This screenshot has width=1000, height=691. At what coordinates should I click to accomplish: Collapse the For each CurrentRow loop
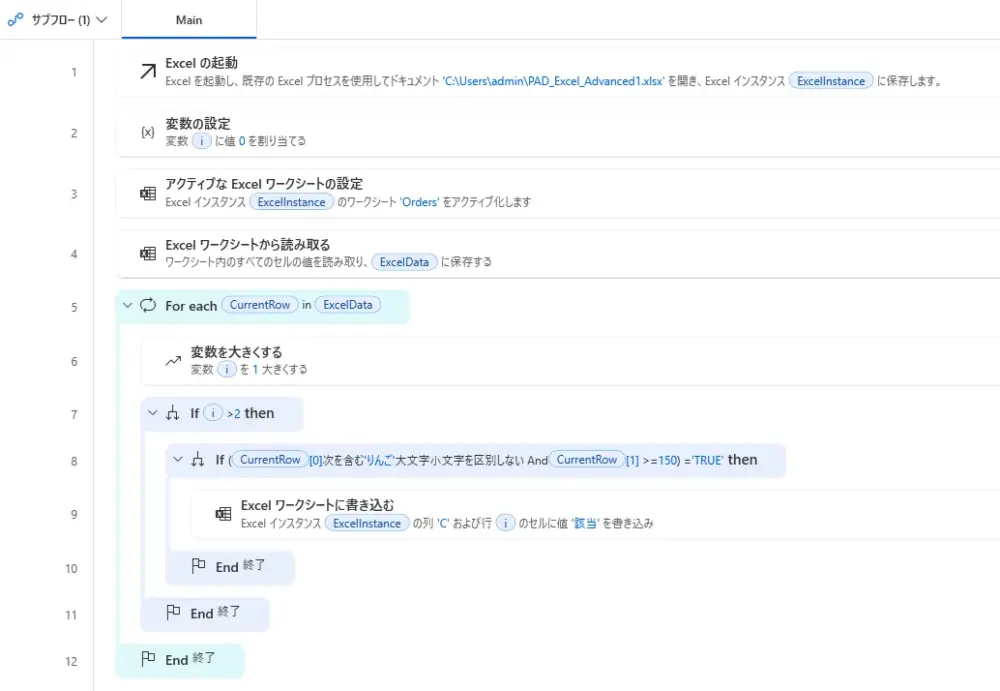(127, 306)
